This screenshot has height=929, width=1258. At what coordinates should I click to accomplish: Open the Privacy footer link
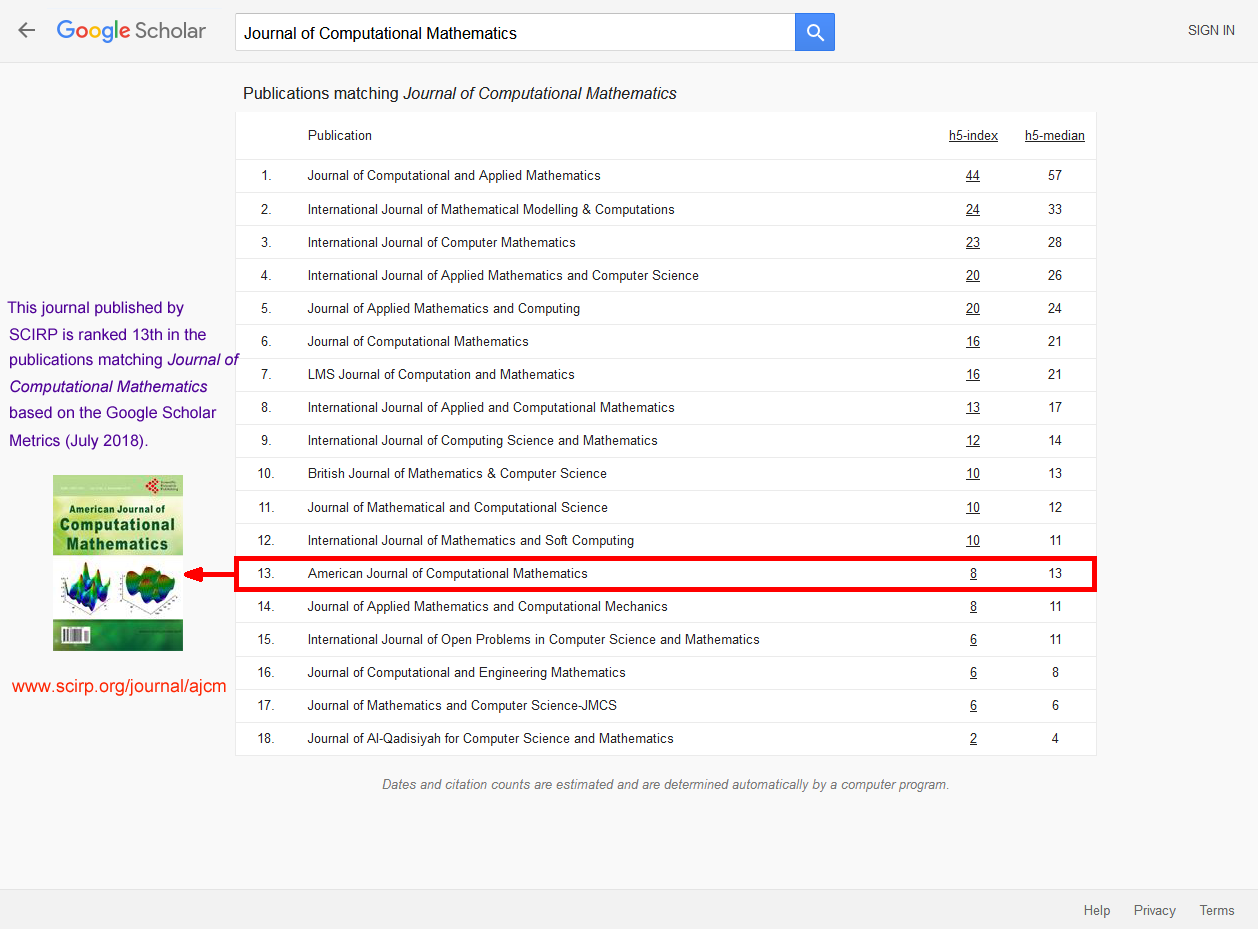click(x=1154, y=910)
